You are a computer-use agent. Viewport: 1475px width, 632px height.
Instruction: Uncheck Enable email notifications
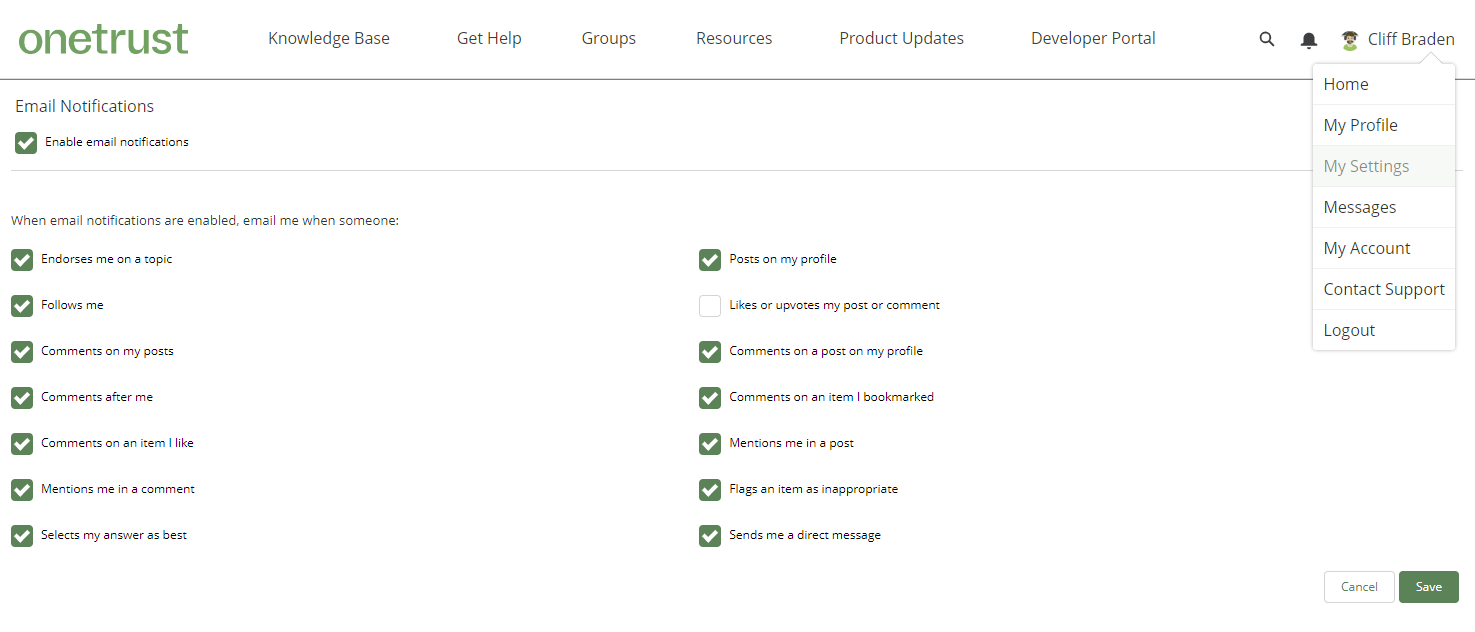click(26, 143)
